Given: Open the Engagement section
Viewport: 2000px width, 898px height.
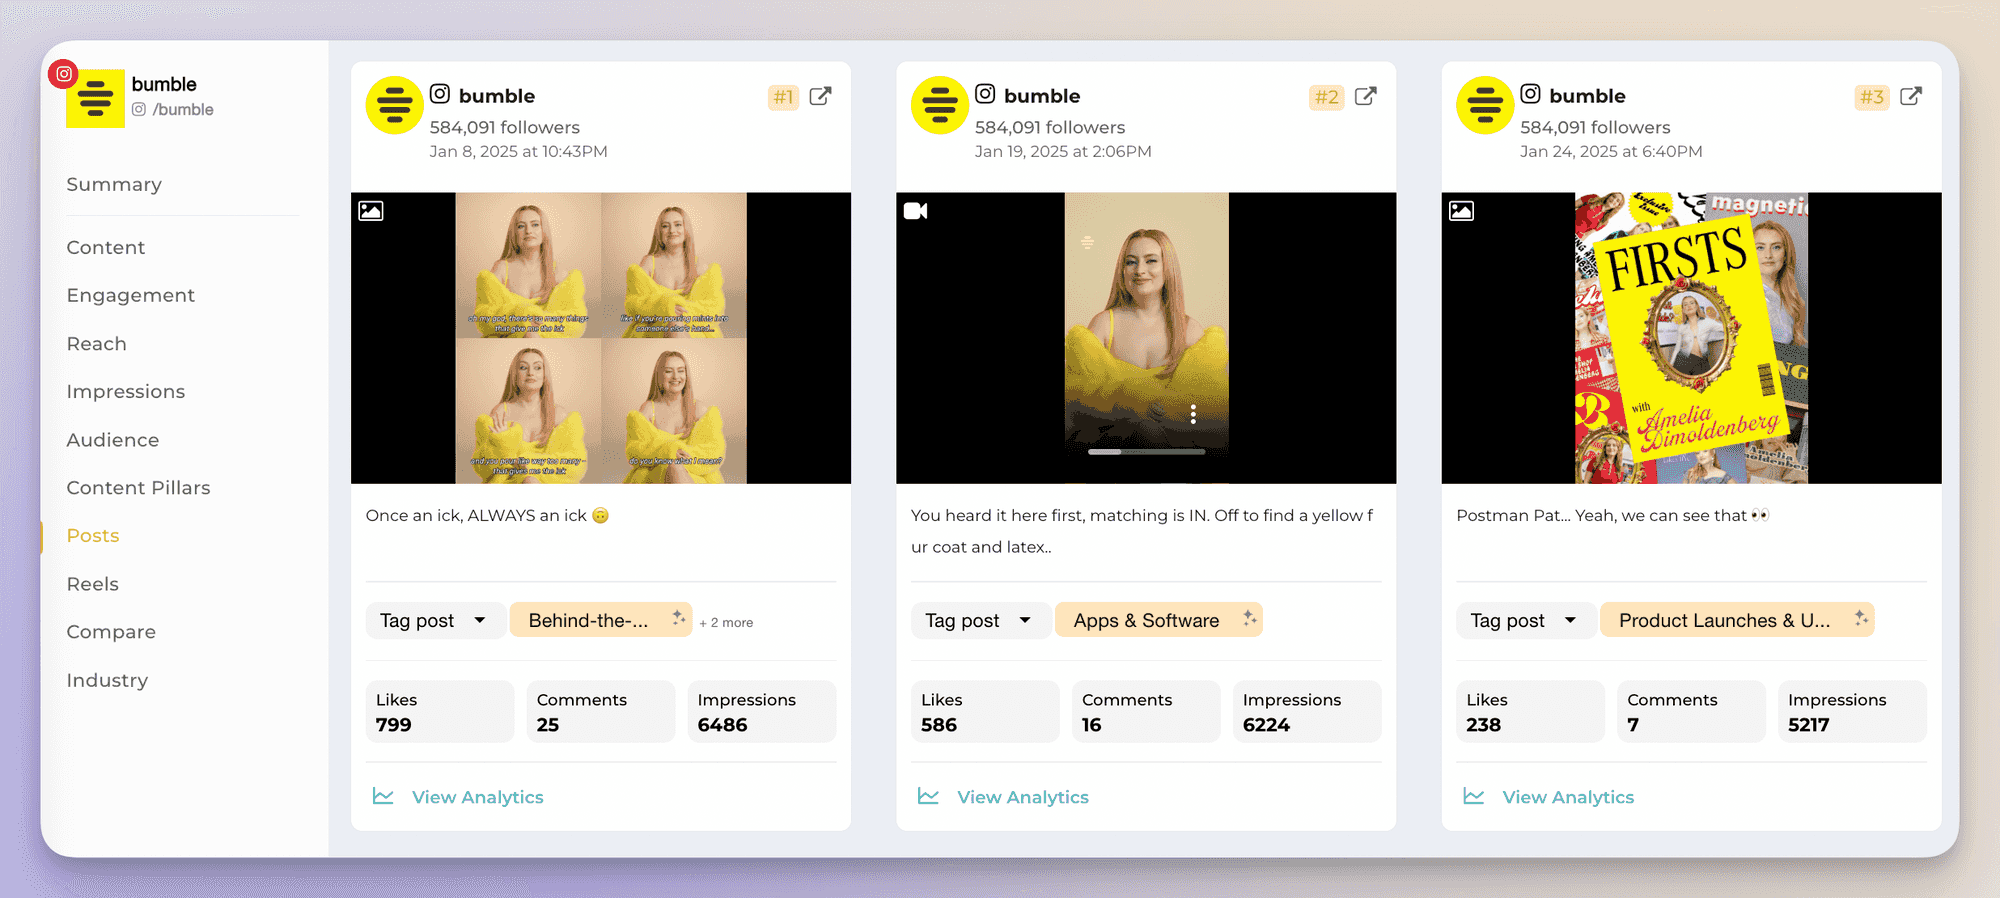Looking at the screenshot, I should pos(131,295).
